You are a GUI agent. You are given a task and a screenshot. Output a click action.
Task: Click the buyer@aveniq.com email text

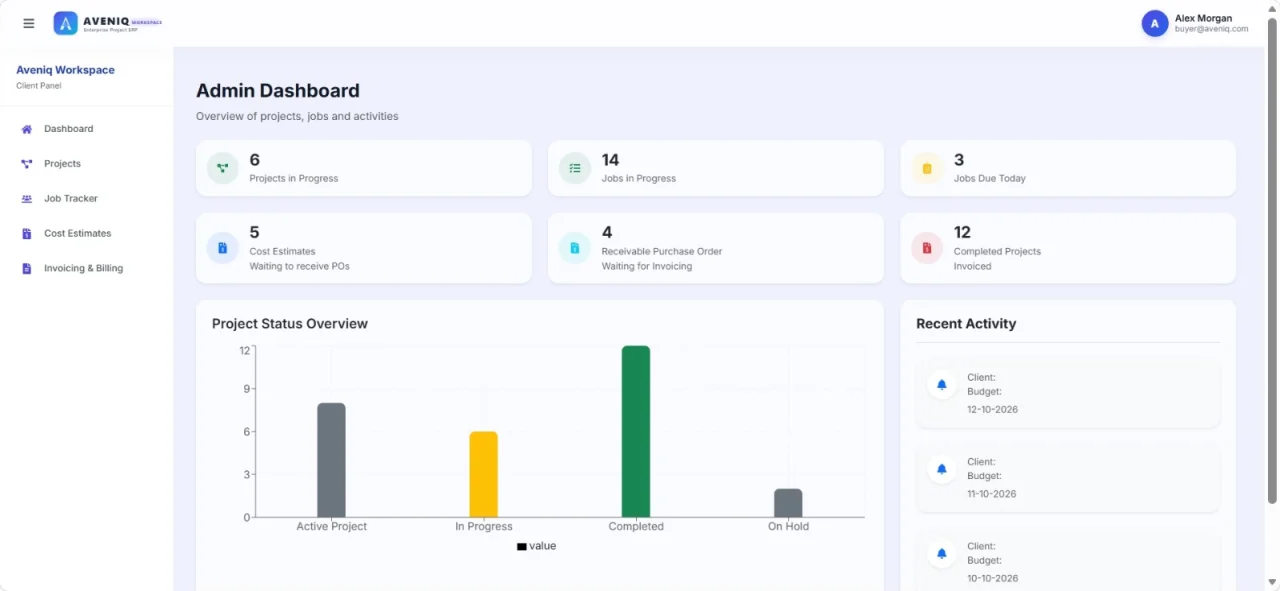(x=1211, y=30)
